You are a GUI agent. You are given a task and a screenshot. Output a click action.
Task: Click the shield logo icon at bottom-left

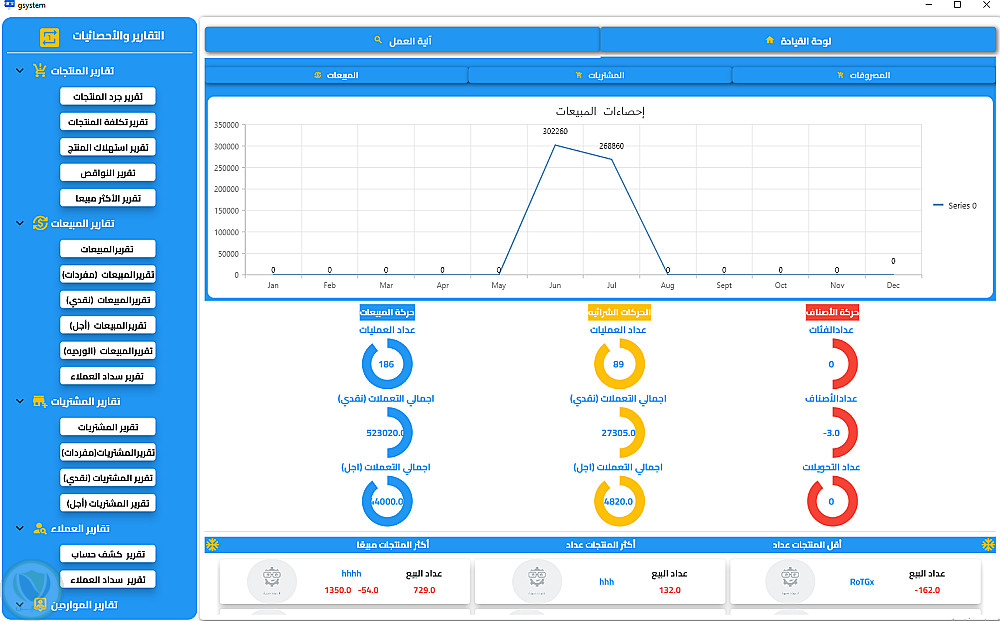pos(31,590)
